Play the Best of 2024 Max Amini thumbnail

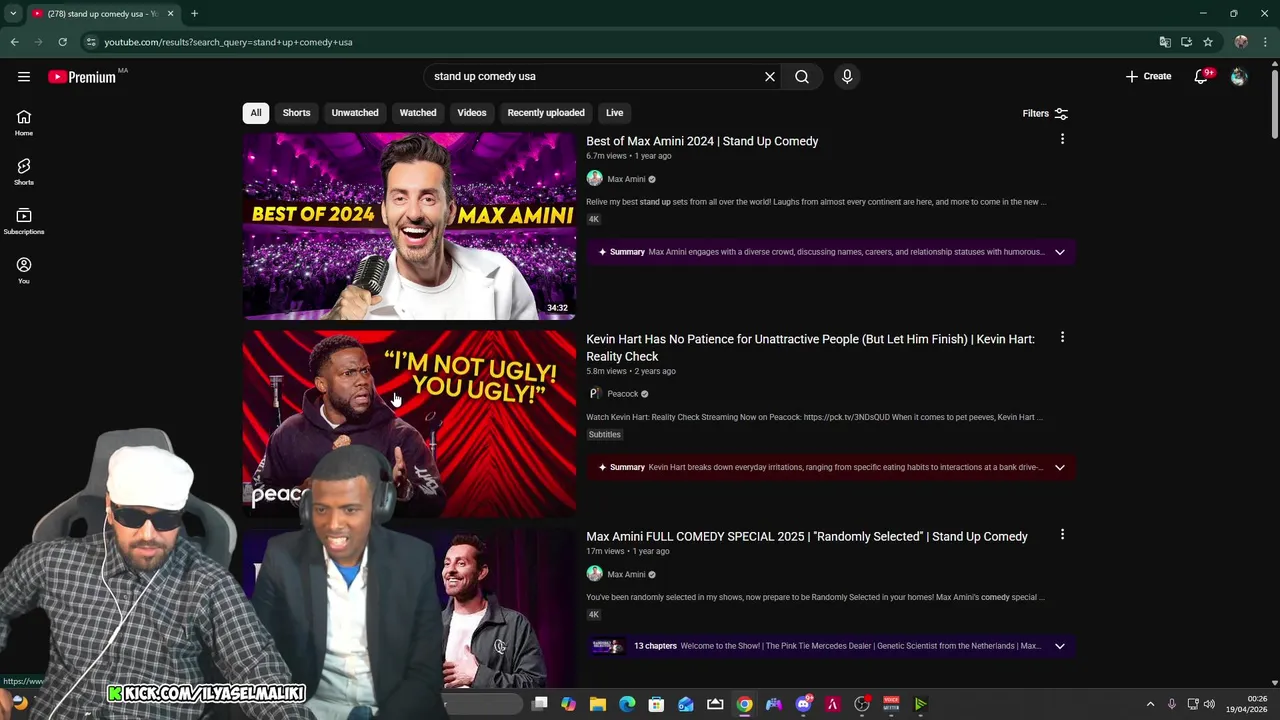point(409,226)
